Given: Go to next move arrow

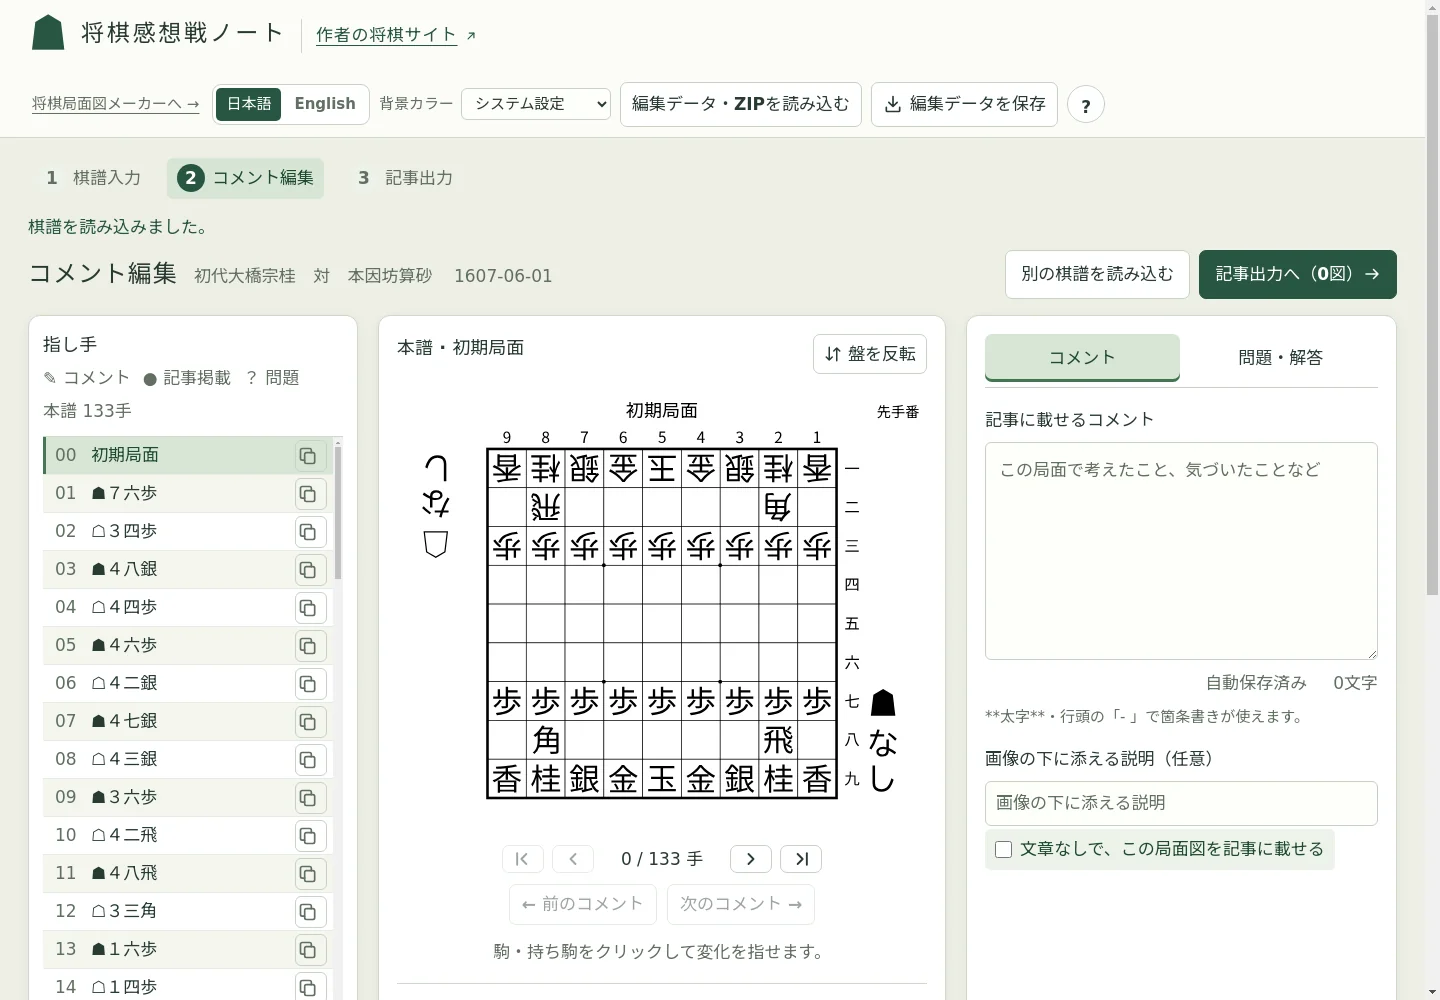Looking at the screenshot, I should tap(751, 859).
